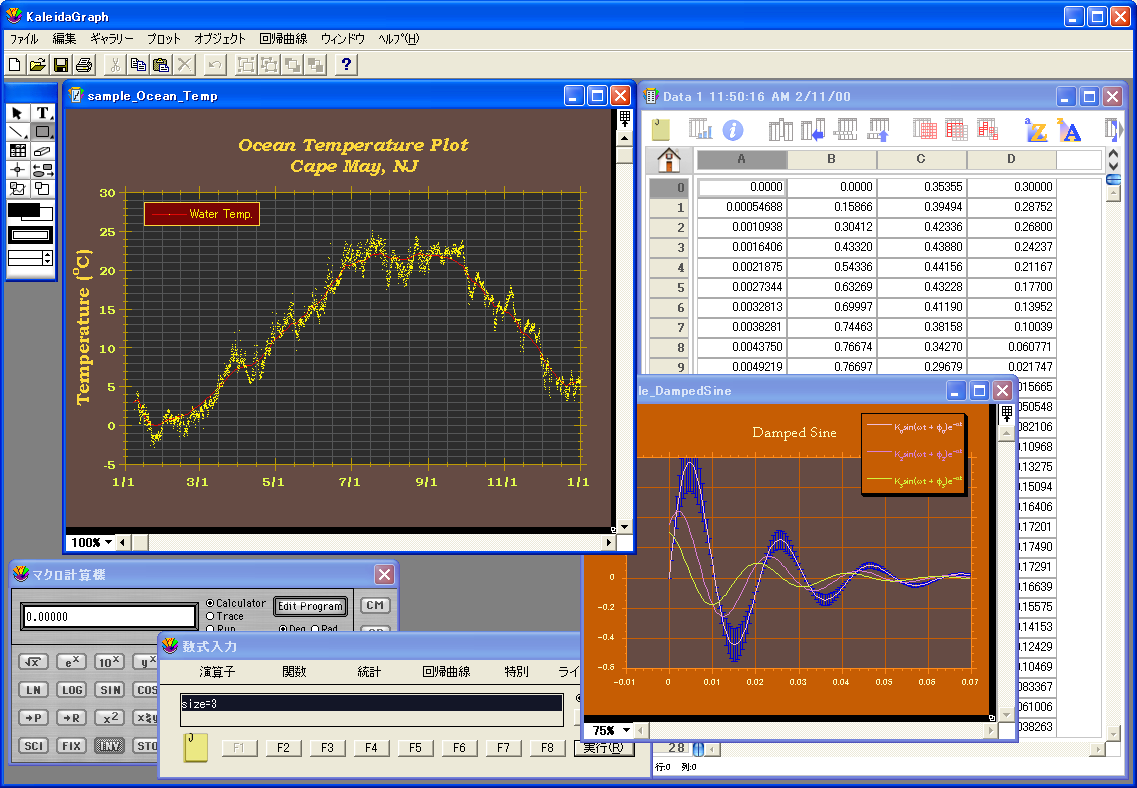Click the make plot icon in Data window
The image size is (1137, 788).
pos(700,129)
